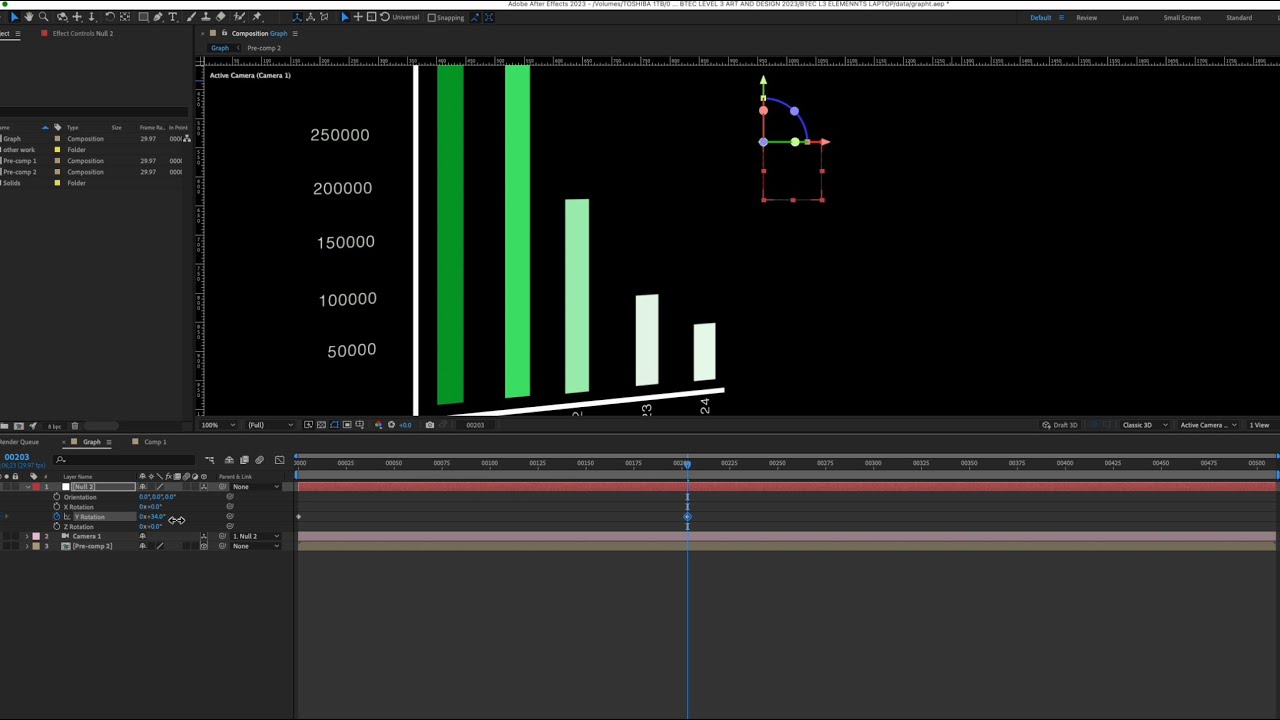
Task: Open Camera 1 parent dropdown showing 1. Null 2
Action: [257, 536]
